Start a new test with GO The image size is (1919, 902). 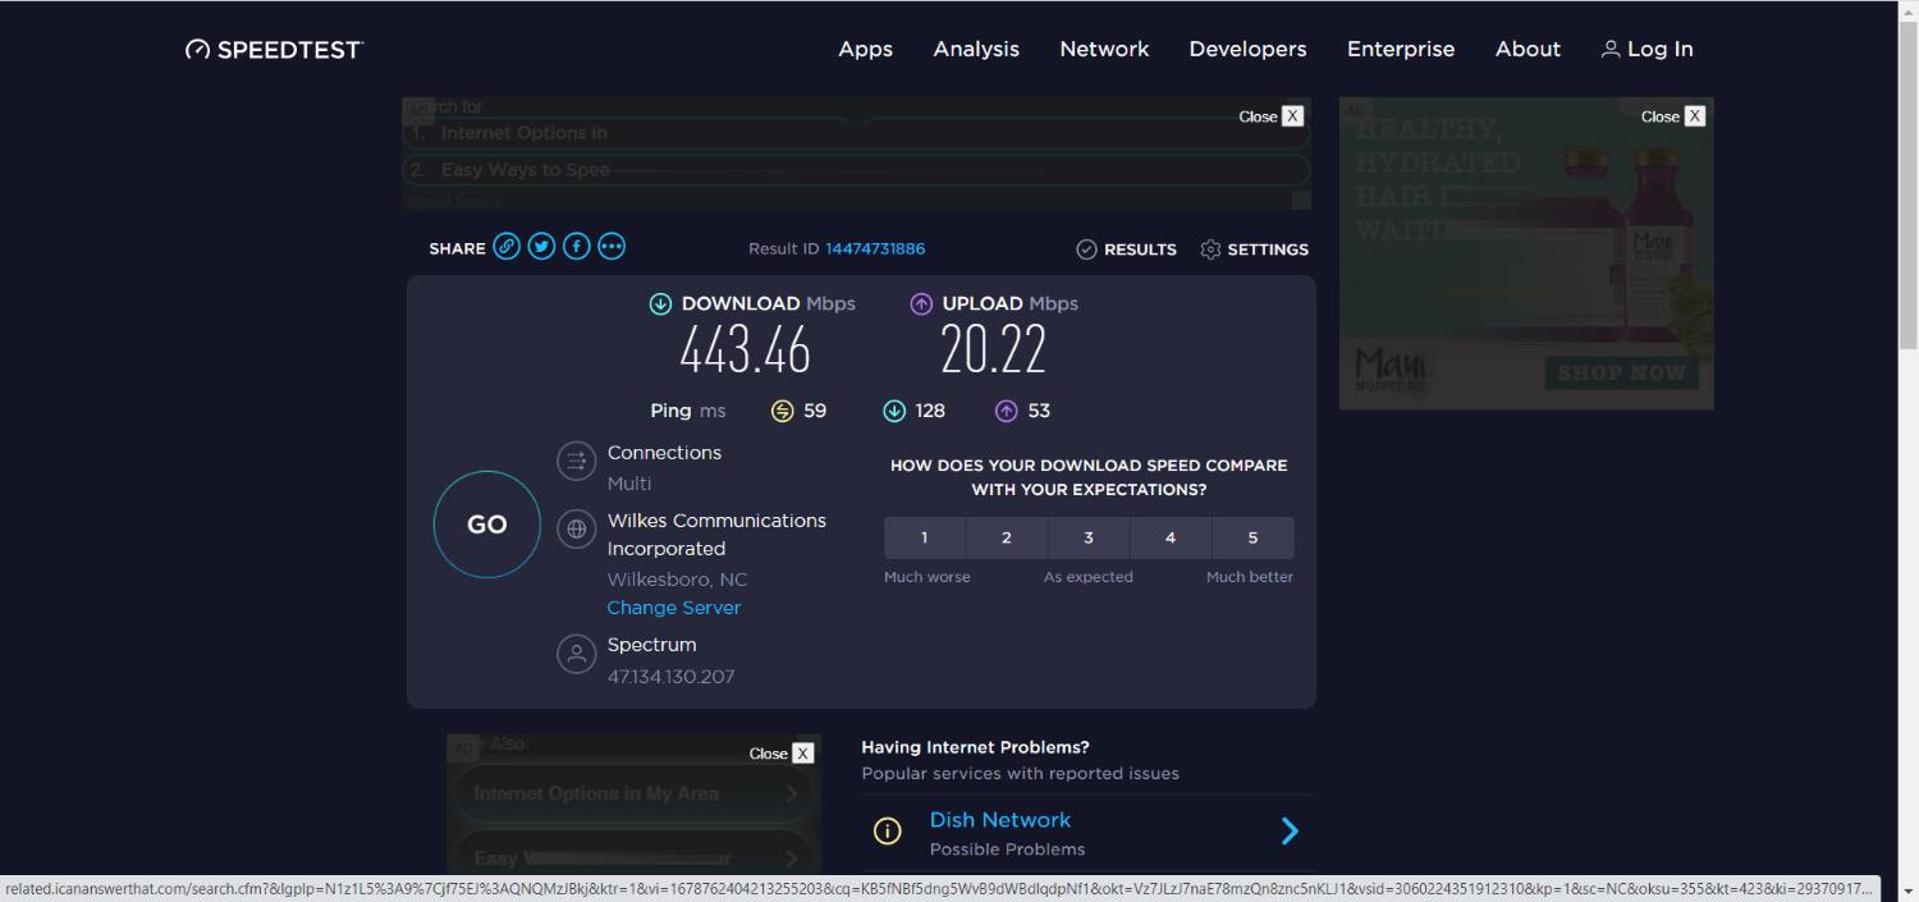pyautogui.click(x=487, y=524)
